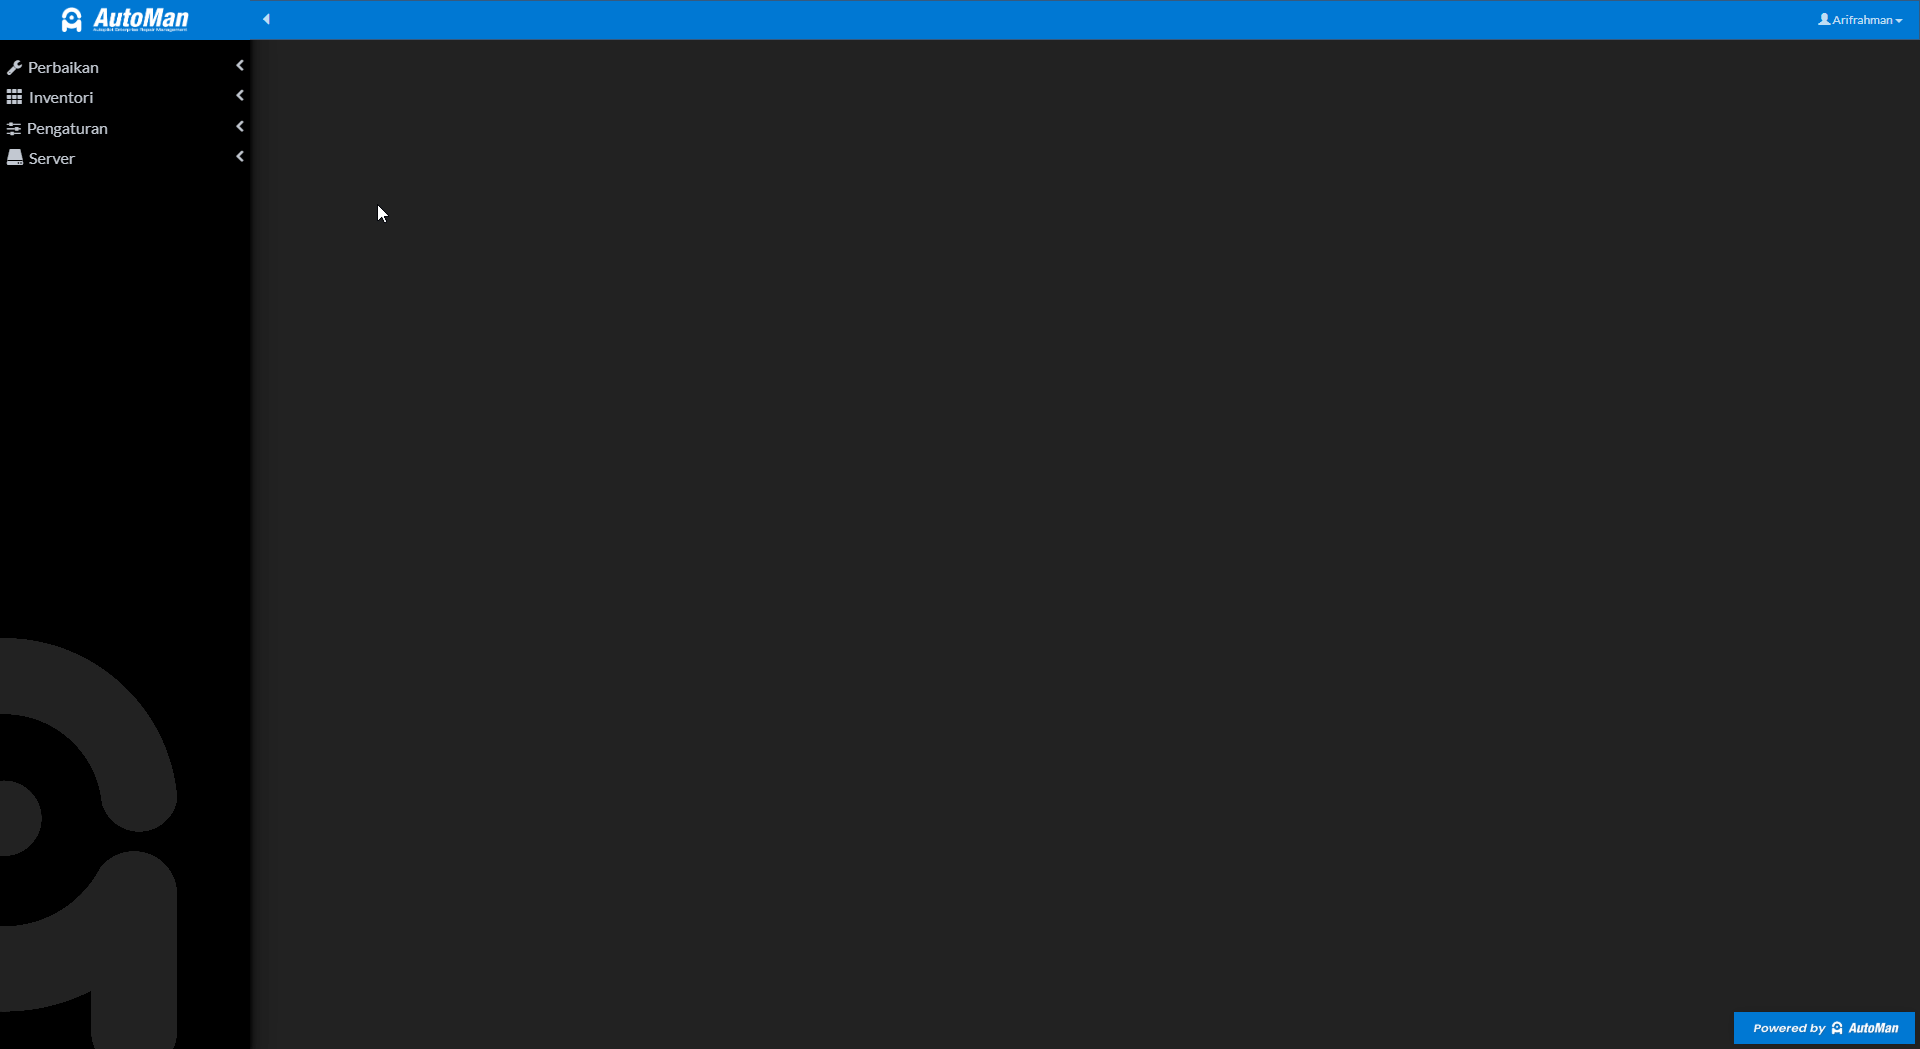This screenshot has height=1049, width=1920.
Task: Click the grid icon beside Inventori
Action: [x=14, y=97]
